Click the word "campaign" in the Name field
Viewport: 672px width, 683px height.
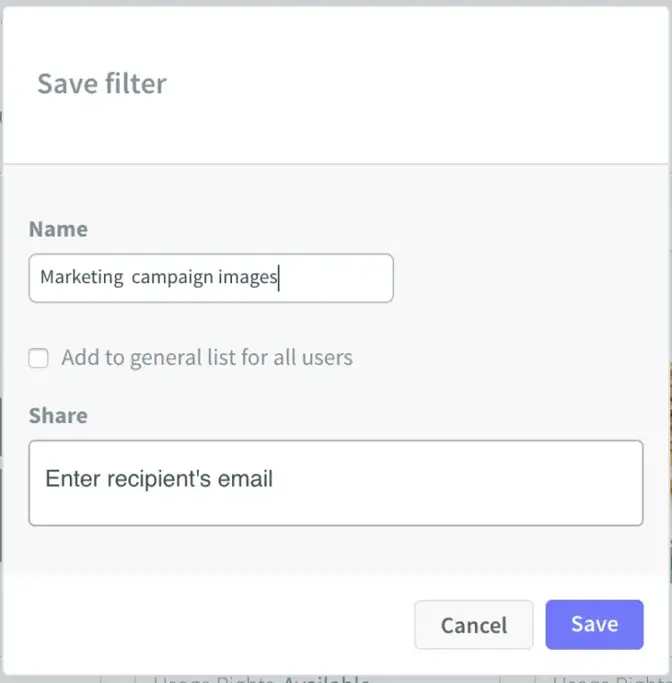[173, 277]
